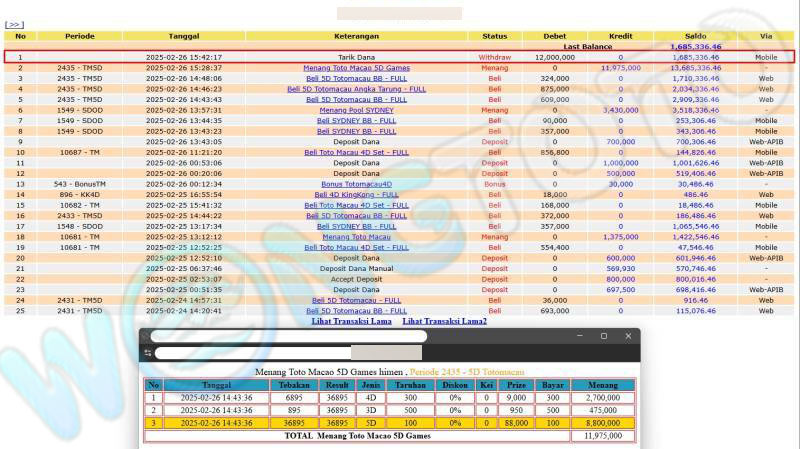Screen dimensions: 800x449
Task: Click the 896 - KK4D periode cell
Action: click(x=80, y=194)
